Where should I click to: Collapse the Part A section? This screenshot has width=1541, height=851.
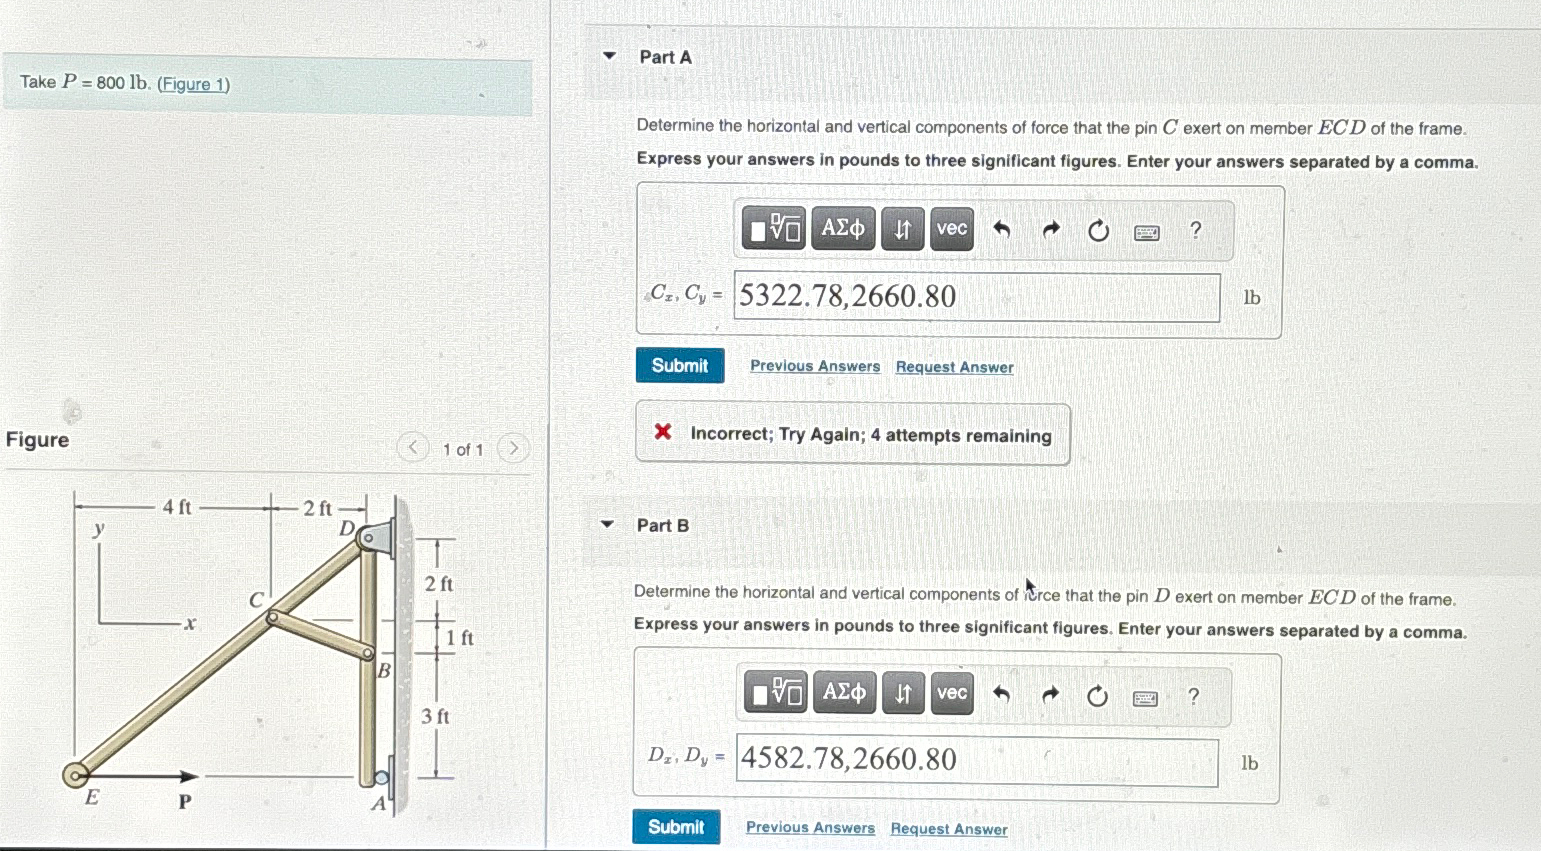[609, 56]
